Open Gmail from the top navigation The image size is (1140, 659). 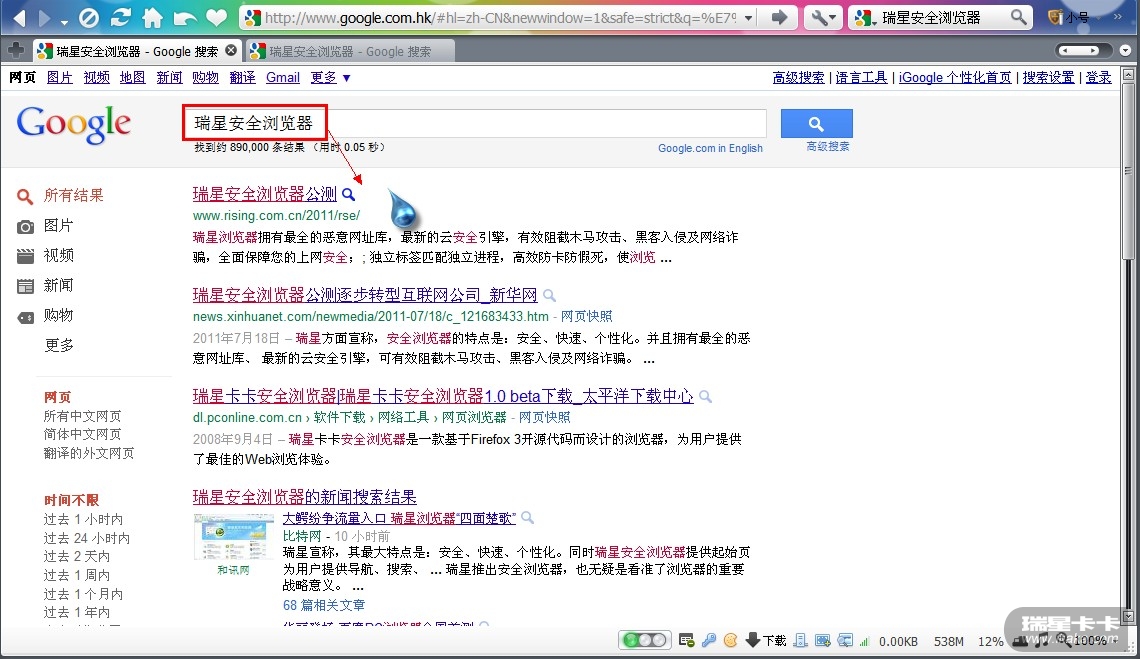tap(283, 77)
